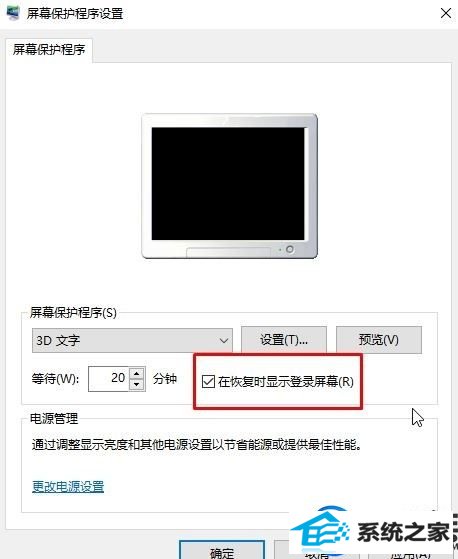Click the 在恢复时显示登录屏幕(R) label text
458x559 pixels.
(x=285, y=381)
